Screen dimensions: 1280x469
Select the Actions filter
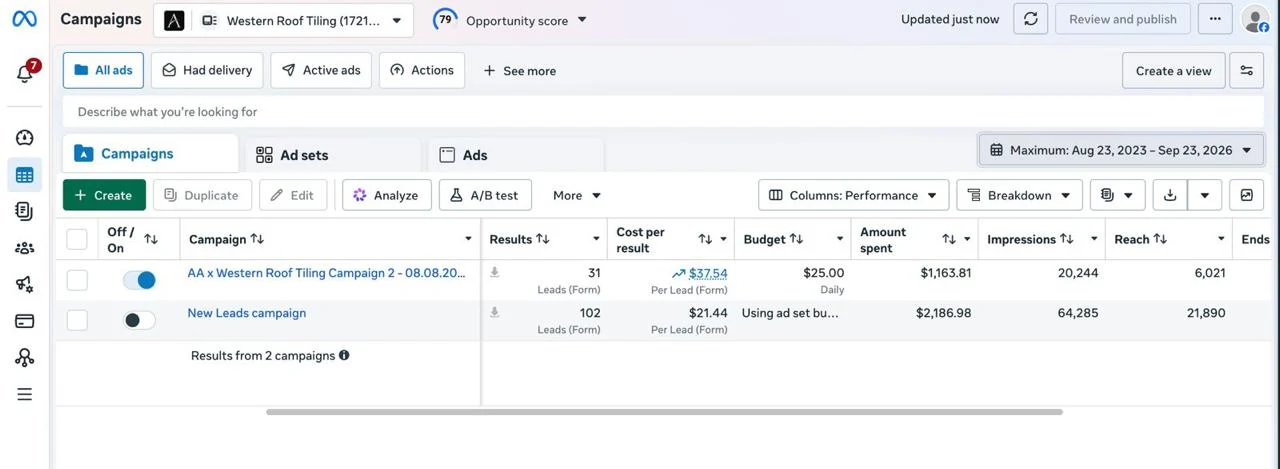[422, 70]
